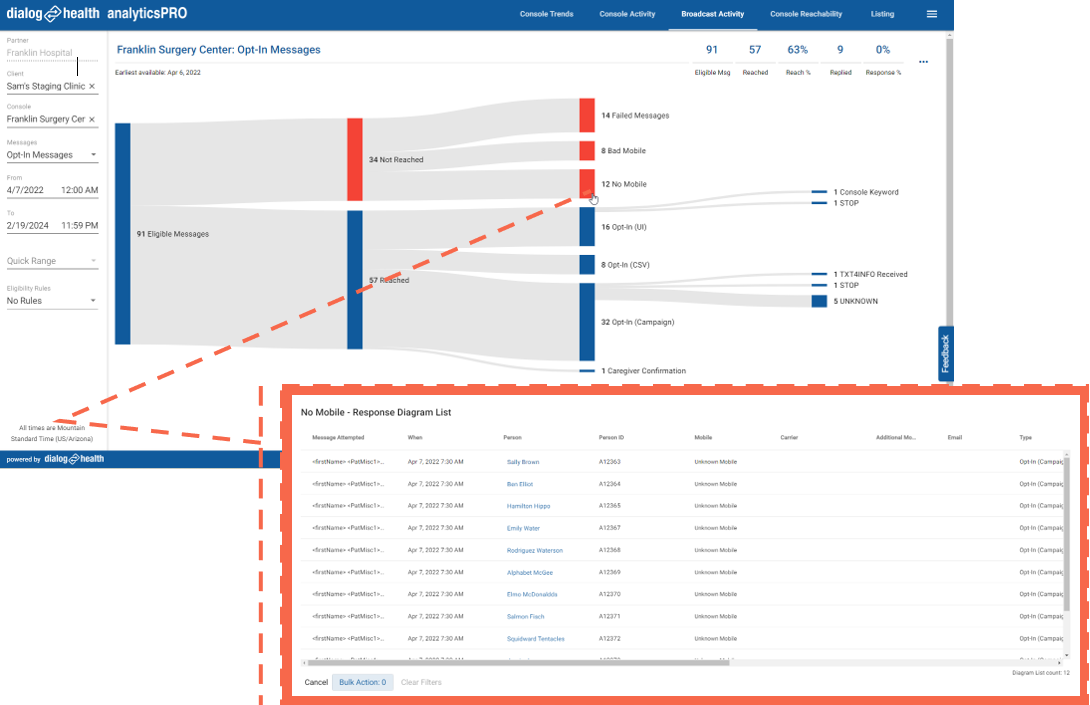Open the Eligibility Rules dropdown
Image resolution: width=1090 pixels, height=705 pixels.
tap(52, 300)
